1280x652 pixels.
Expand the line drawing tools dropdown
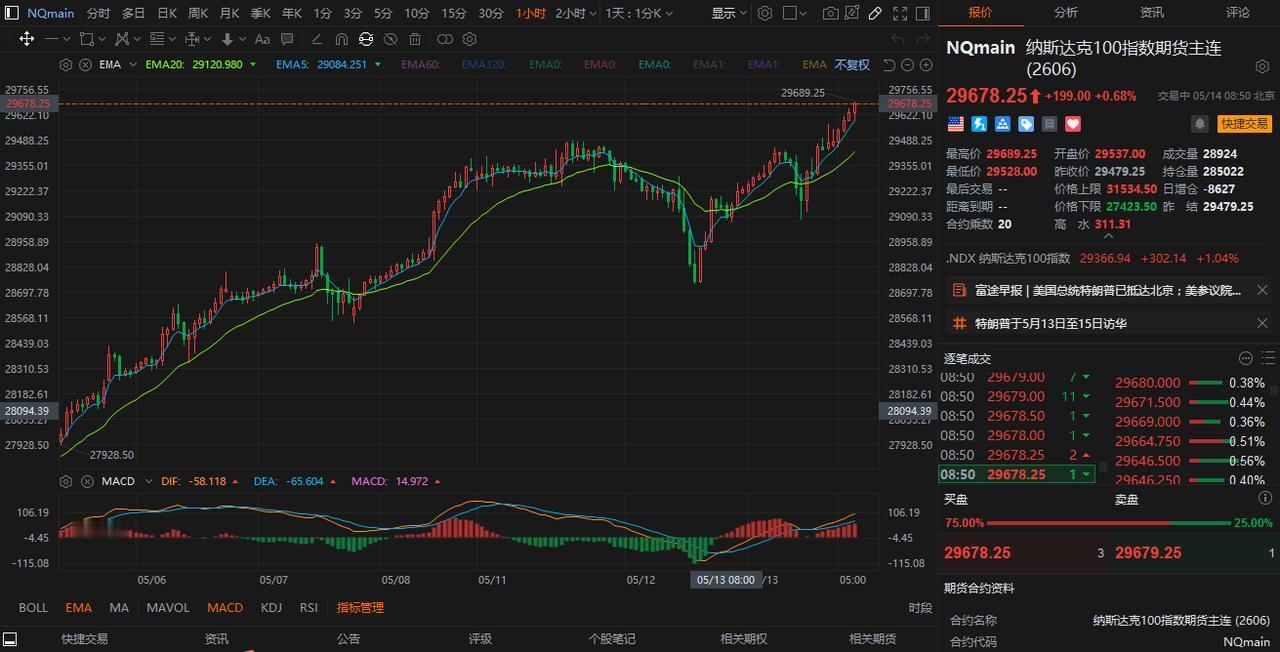(67, 39)
